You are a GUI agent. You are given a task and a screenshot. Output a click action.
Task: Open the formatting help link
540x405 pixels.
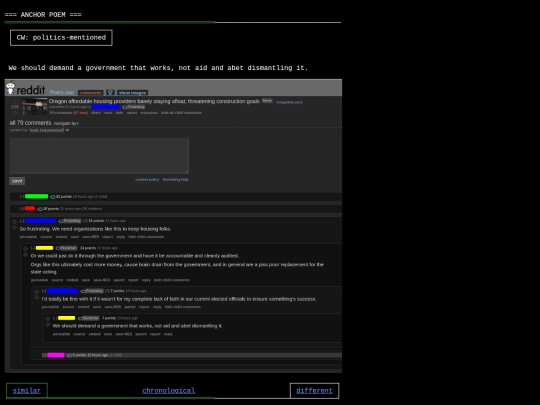pos(175,180)
